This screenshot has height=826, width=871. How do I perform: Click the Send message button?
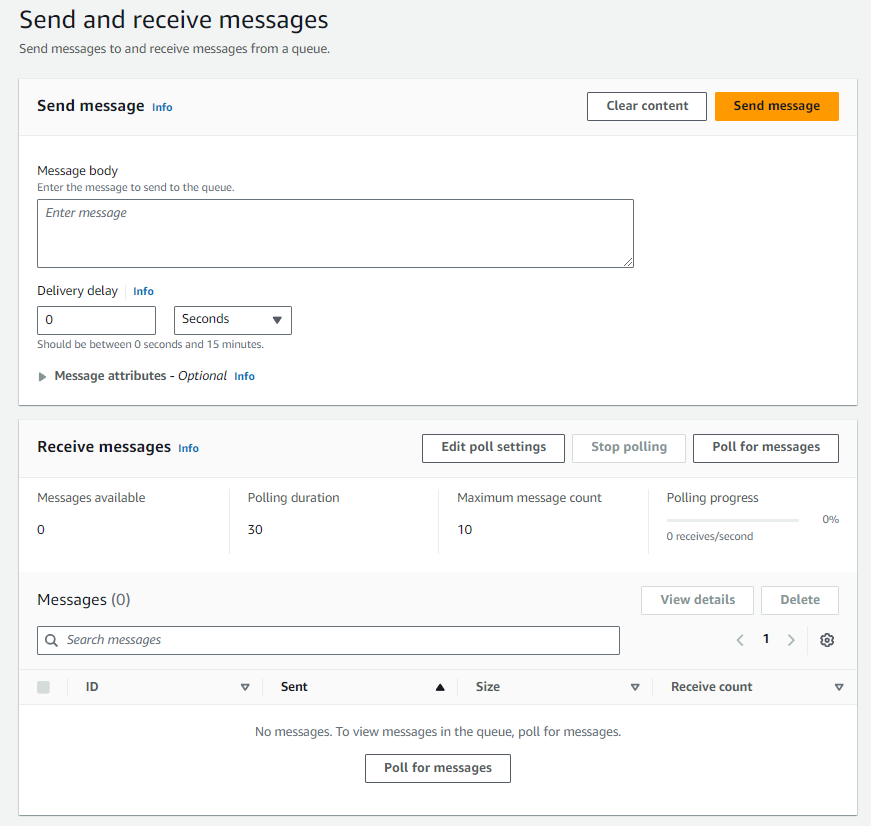tap(776, 106)
